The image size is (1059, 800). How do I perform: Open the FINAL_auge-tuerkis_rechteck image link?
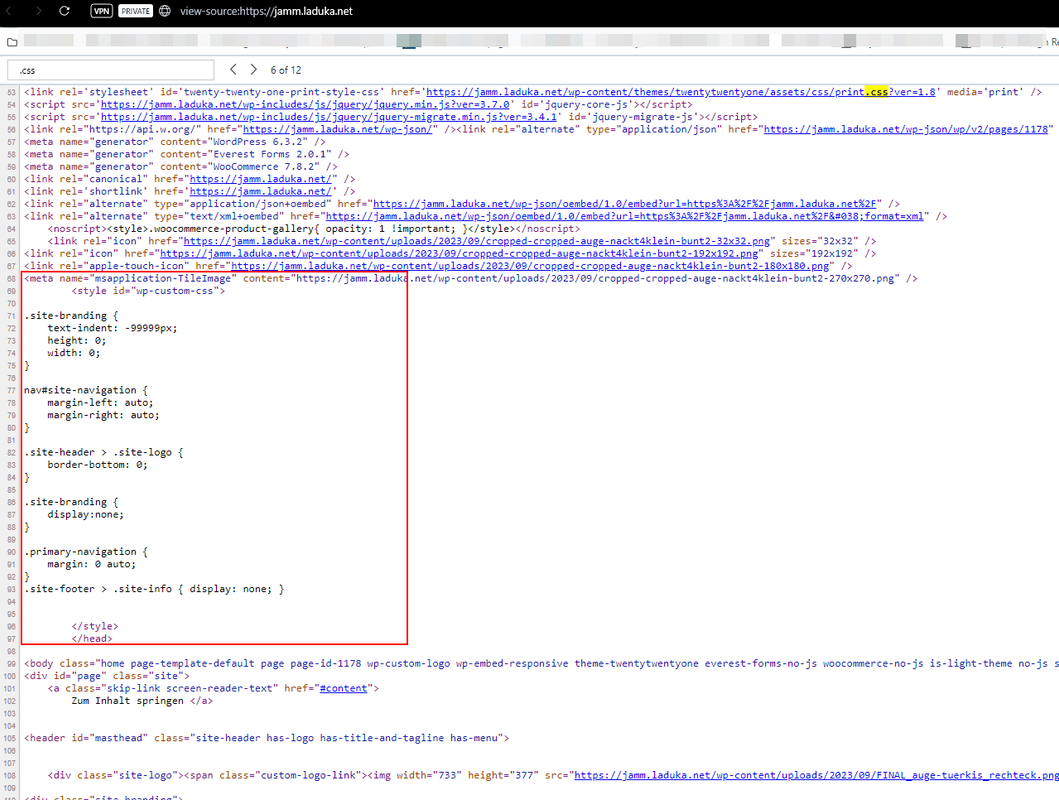pos(816,776)
